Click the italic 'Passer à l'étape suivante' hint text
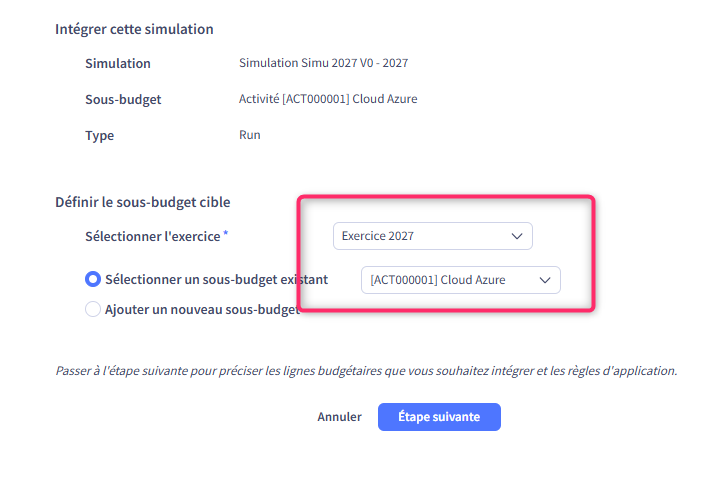721x492 pixels. click(x=366, y=370)
